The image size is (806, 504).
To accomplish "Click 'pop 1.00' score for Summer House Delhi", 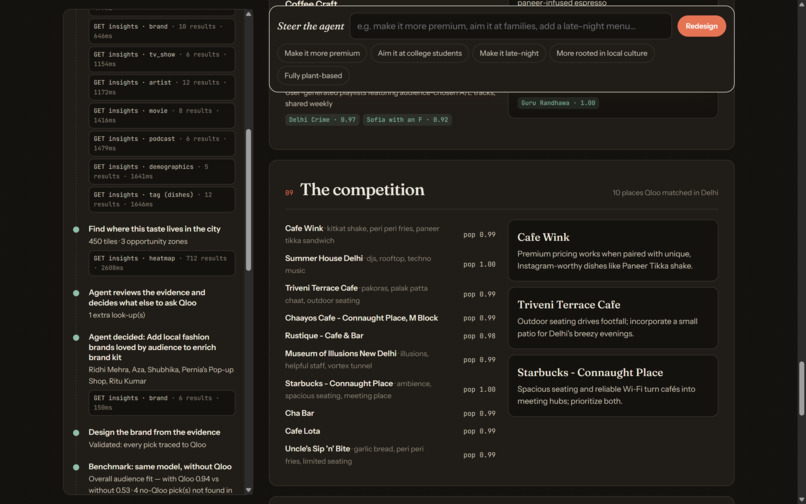I will (479, 264).
